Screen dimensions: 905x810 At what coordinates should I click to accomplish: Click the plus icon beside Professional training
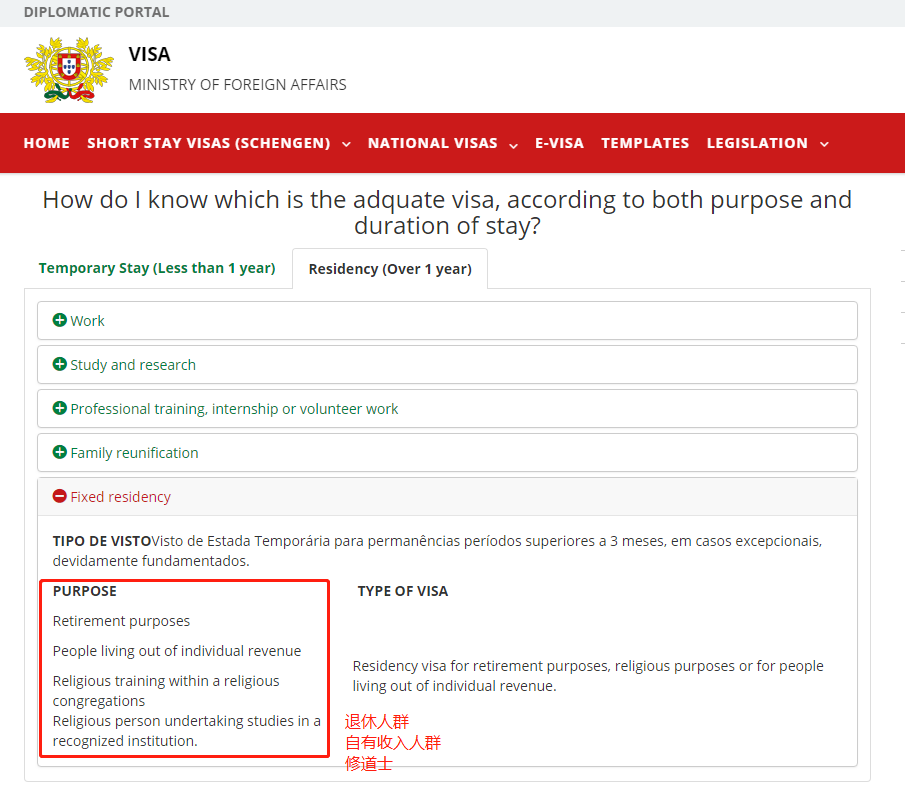coord(59,408)
